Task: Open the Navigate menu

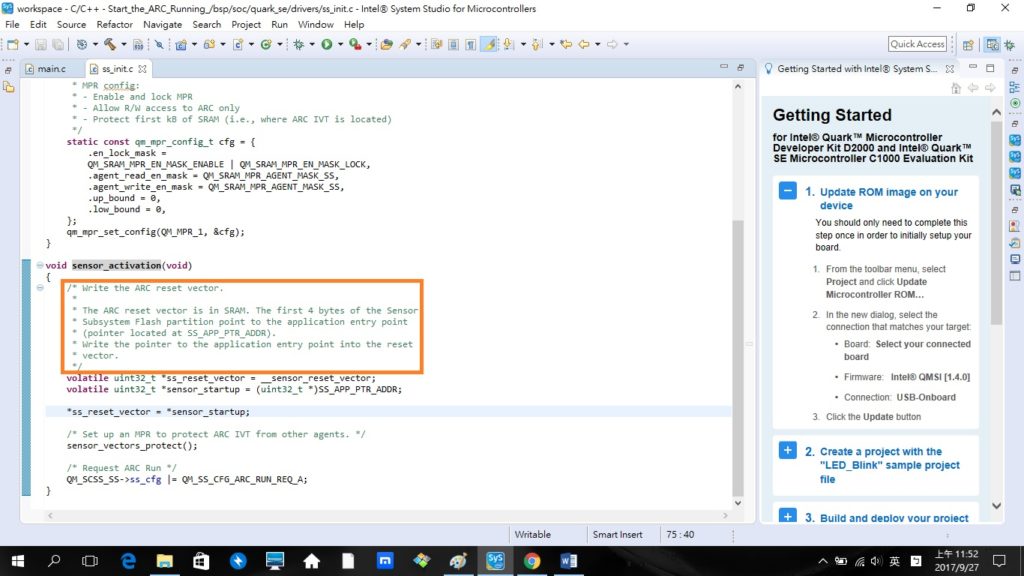Action: tap(163, 24)
